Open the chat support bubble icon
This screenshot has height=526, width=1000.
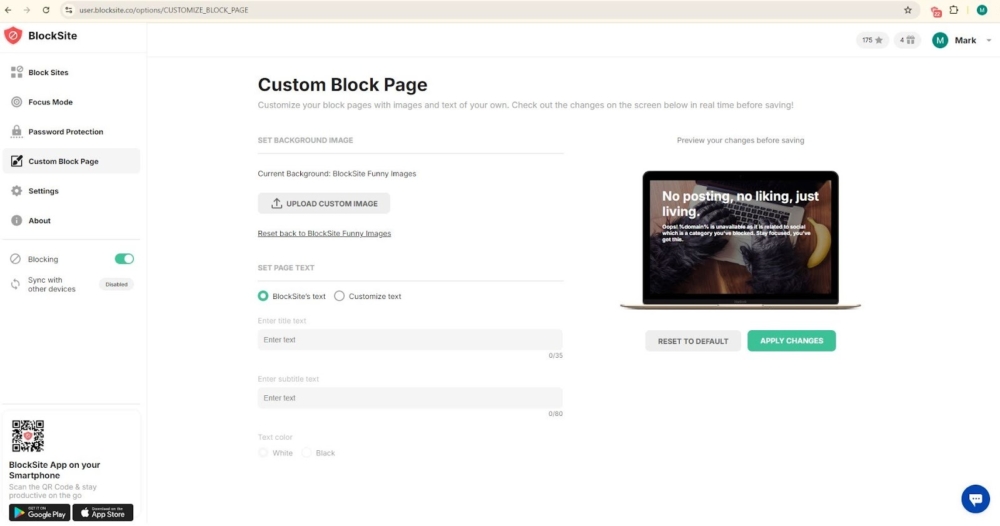coord(974,499)
